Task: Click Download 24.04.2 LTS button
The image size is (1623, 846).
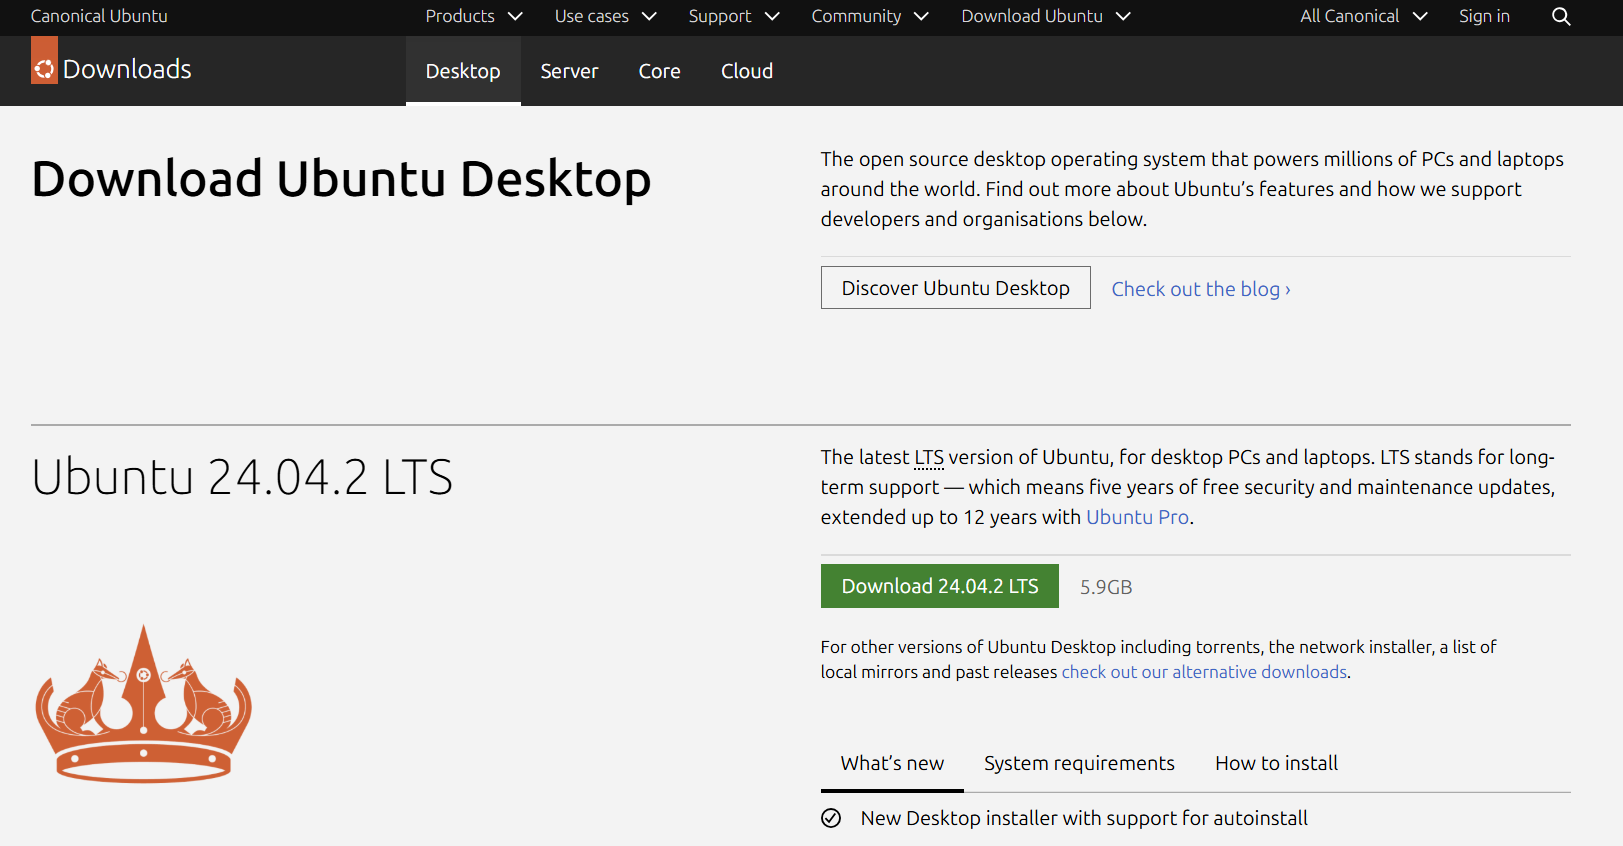Action: point(940,586)
